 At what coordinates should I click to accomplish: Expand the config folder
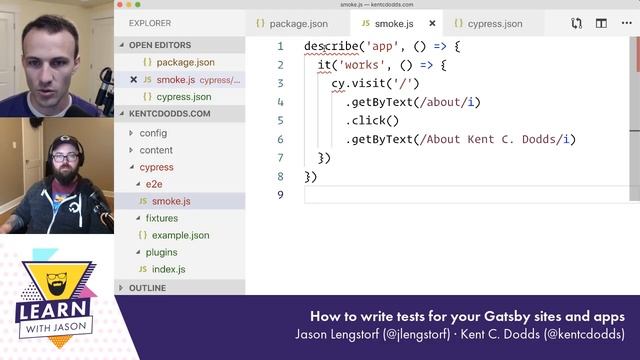pos(131,133)
